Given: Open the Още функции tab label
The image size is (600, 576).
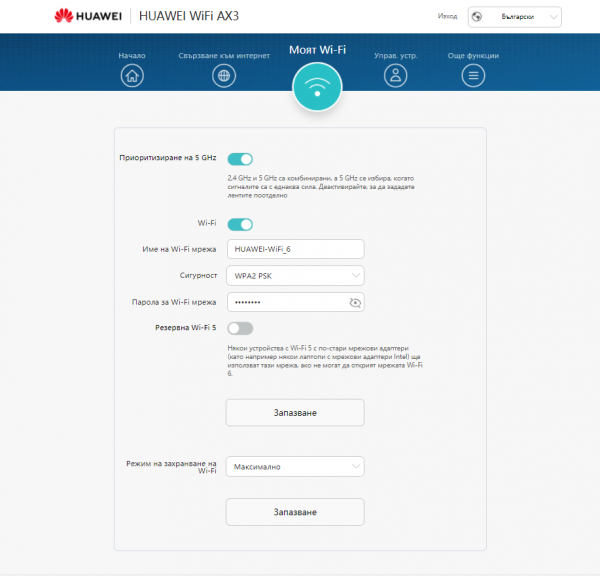Looking at the screenshot, I should pos(473,55).
